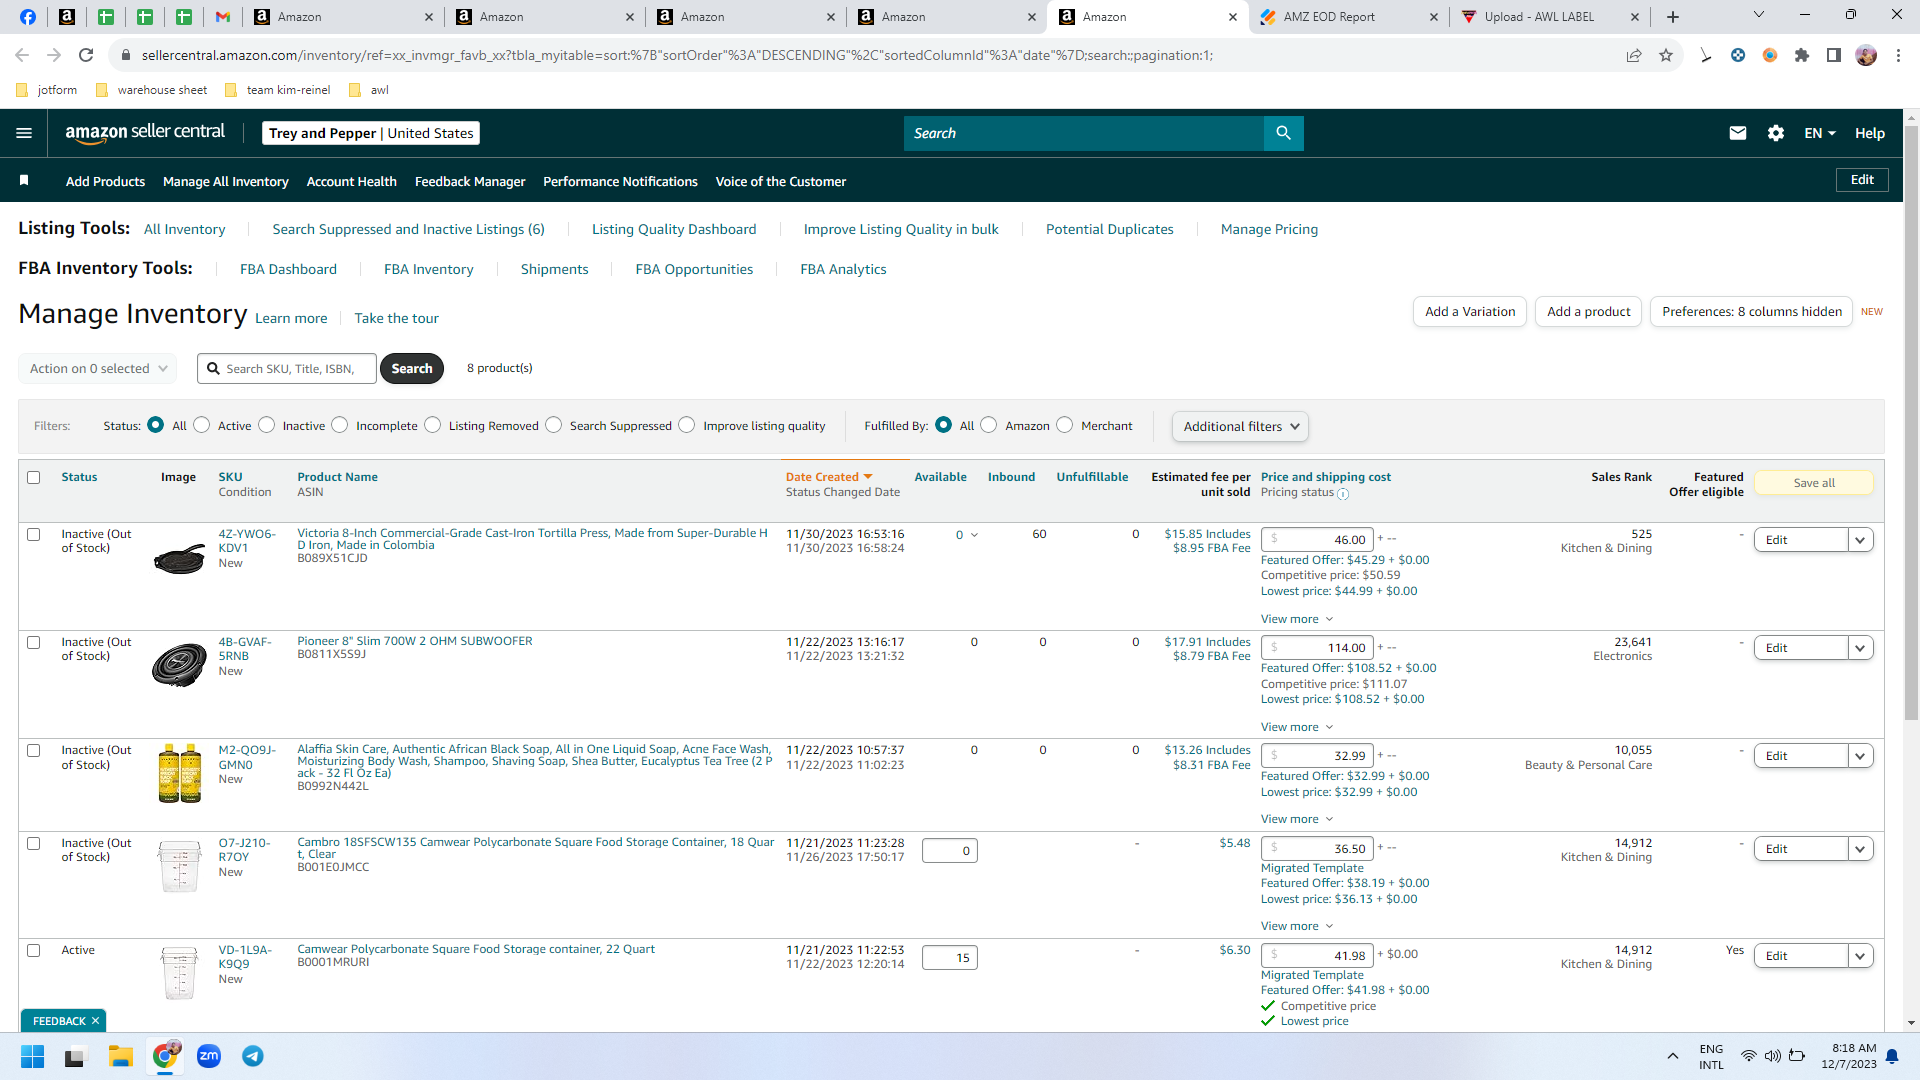Screen dimensions: 1920x1080
Task: Open Edit dropdown arrow for Pioneer Subwoofer
Action: [x=1860, y=648]
